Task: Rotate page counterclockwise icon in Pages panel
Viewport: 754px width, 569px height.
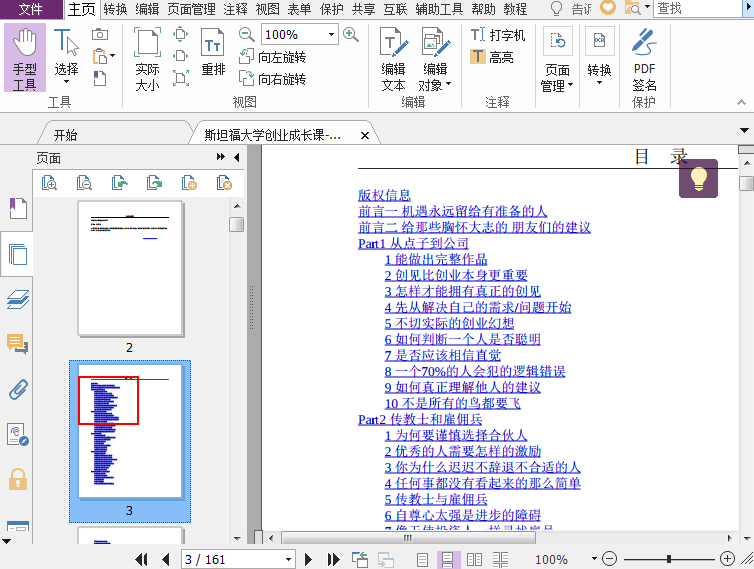Action: [119, 183]
